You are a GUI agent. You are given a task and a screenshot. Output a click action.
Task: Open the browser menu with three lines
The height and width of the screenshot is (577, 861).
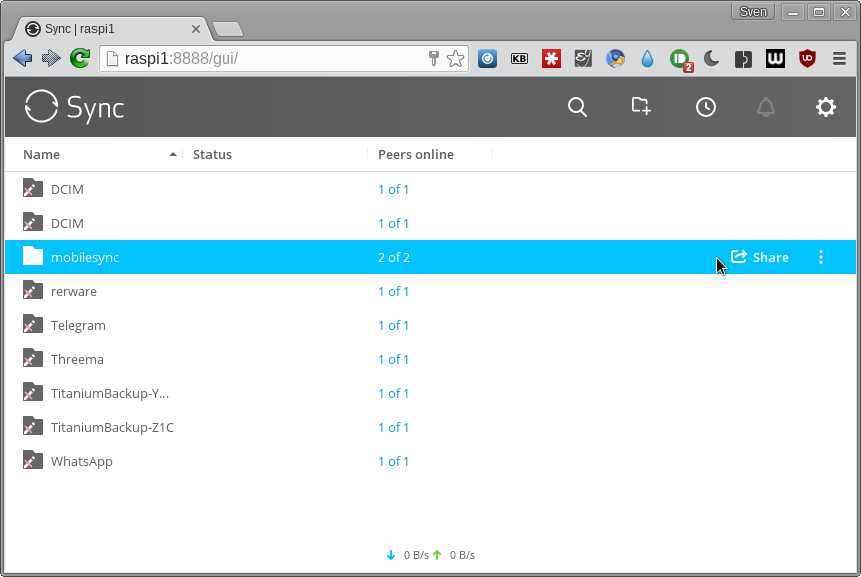coord(839,58)
